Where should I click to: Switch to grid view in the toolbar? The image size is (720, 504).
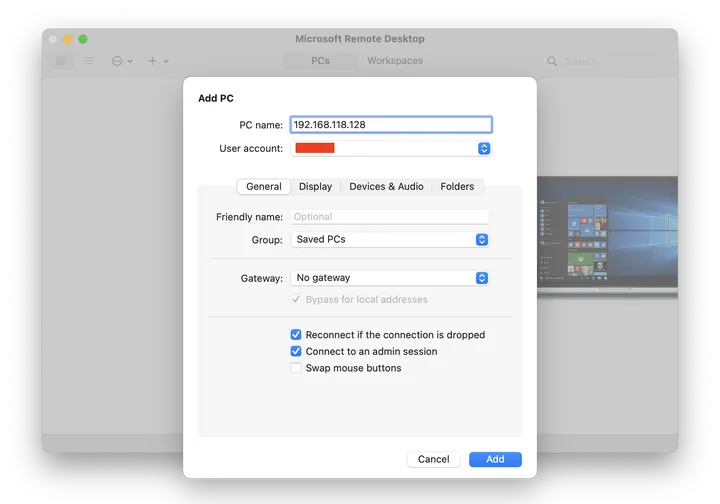(x=61, y=61)
